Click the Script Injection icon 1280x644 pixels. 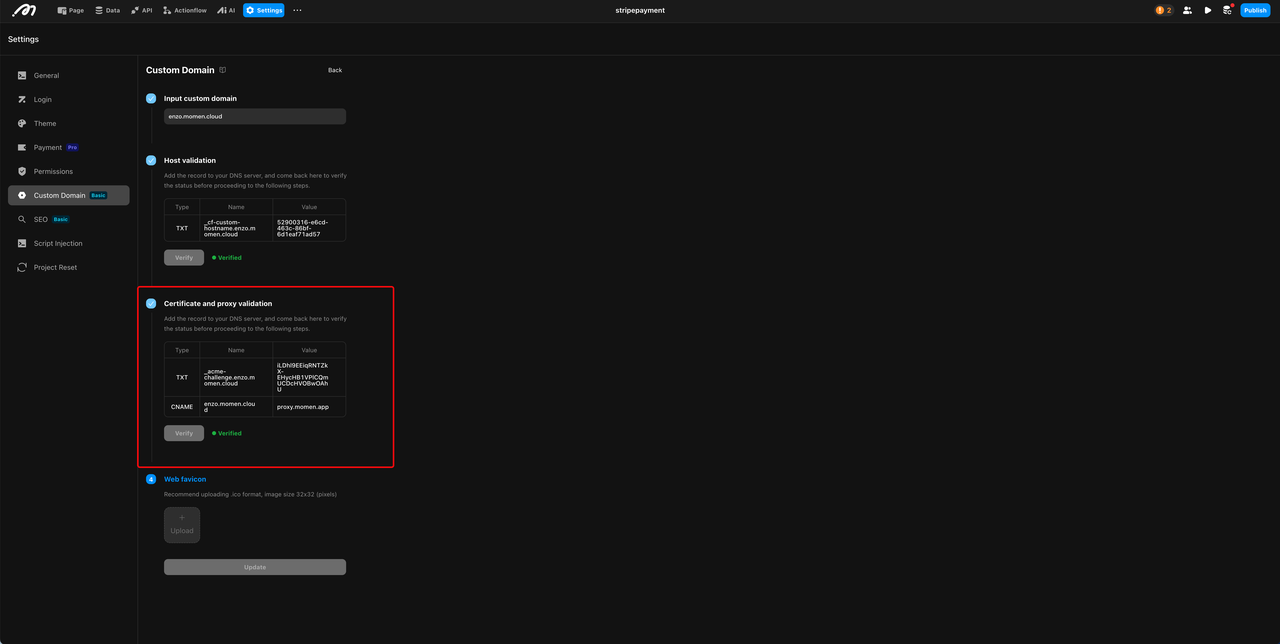pyautogui.click(x=22, y=243)
